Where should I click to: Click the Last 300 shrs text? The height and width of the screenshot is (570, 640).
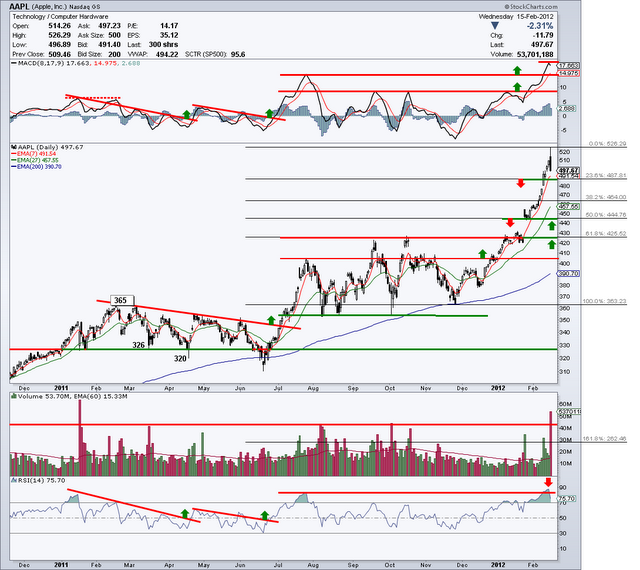click(x=153, y=45)
